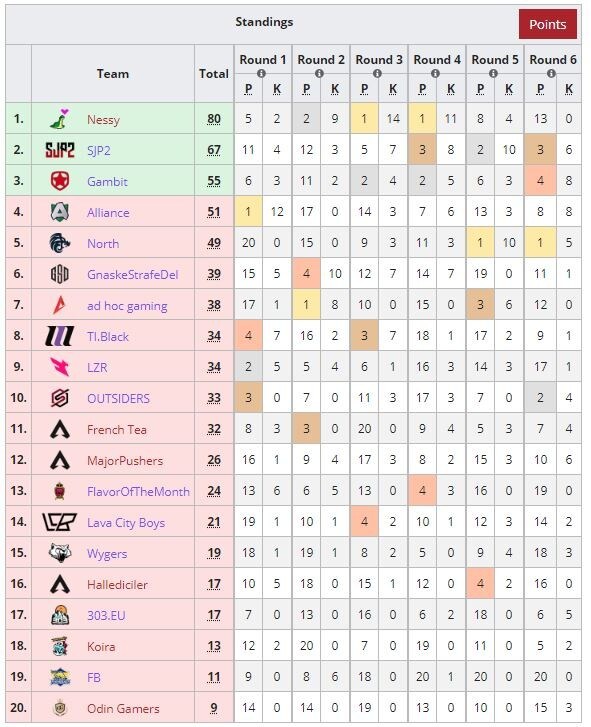591x727 pixels.
Task: Click the Round 1 info icon
Action: coord(261,73)
